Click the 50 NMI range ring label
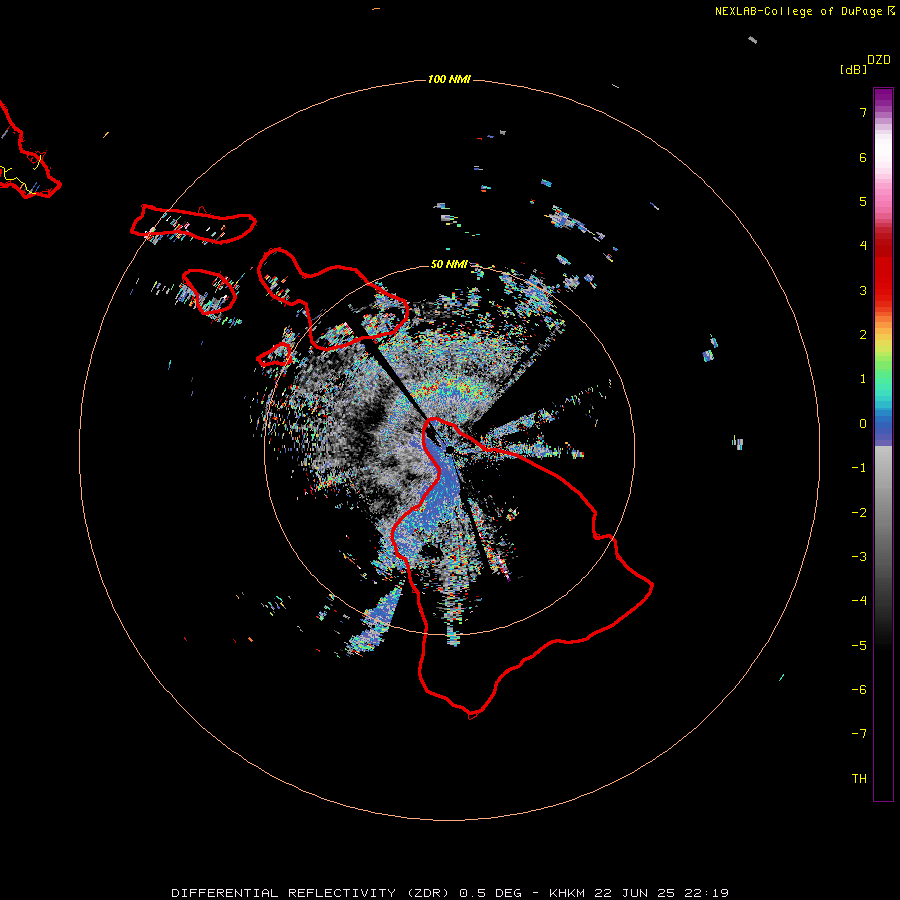Viewport: 900px width, 900px height. pyautogui.click(x=449, y=264)
